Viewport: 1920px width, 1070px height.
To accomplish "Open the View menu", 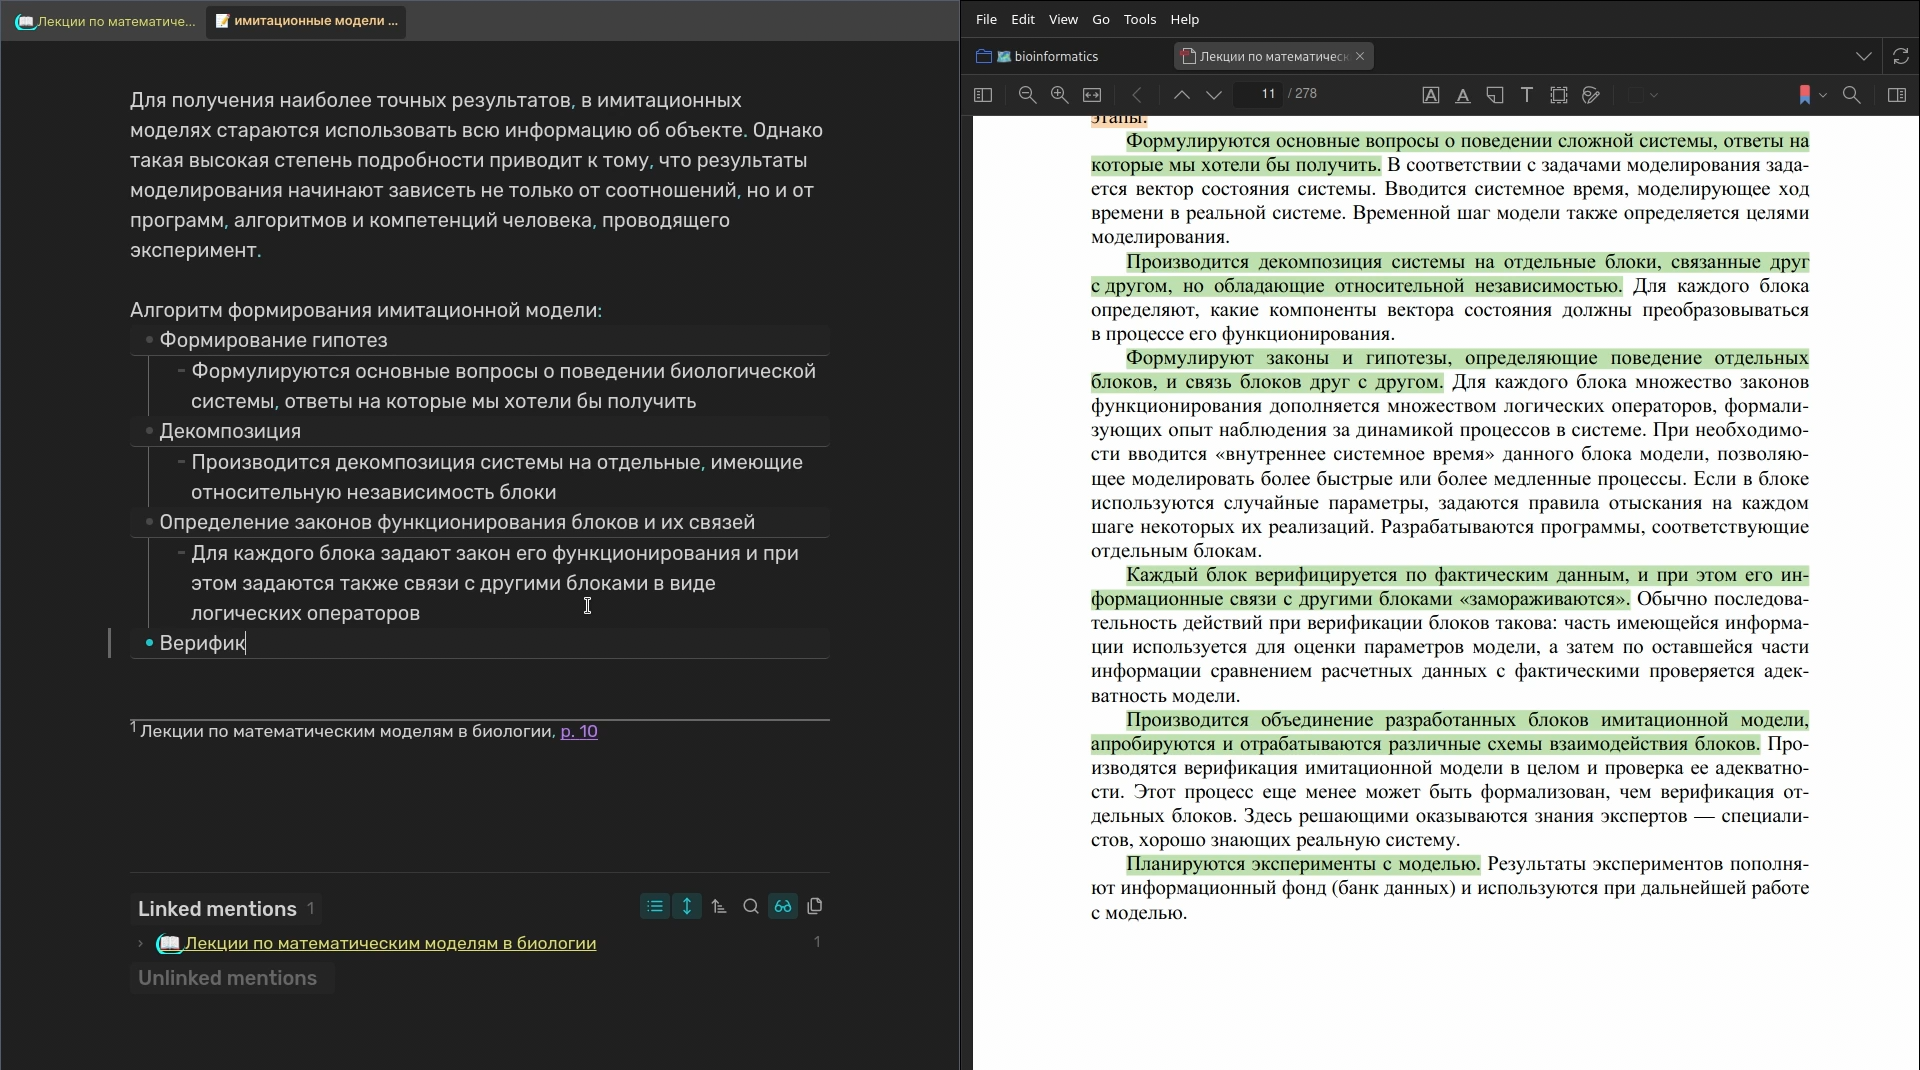I will 1063,19.
